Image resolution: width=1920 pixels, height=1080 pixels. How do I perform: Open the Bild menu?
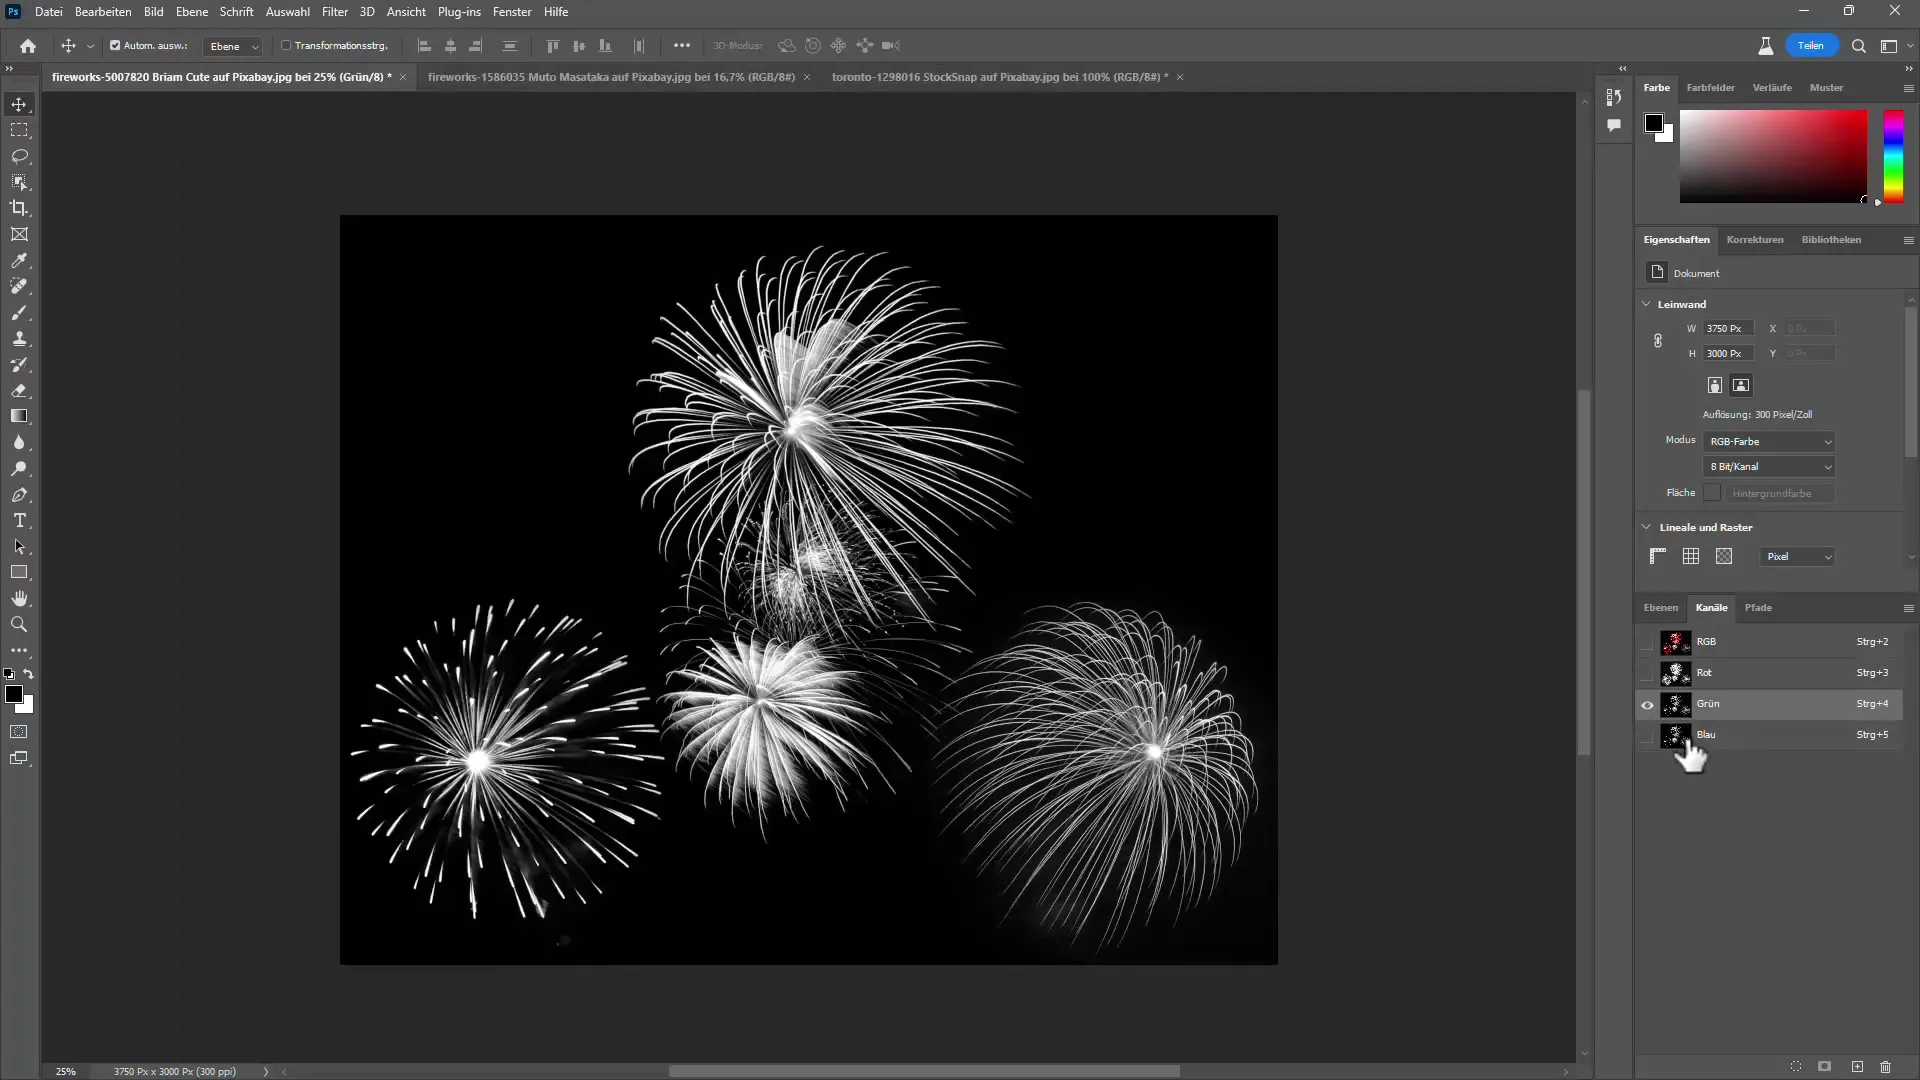click(153, 12)
